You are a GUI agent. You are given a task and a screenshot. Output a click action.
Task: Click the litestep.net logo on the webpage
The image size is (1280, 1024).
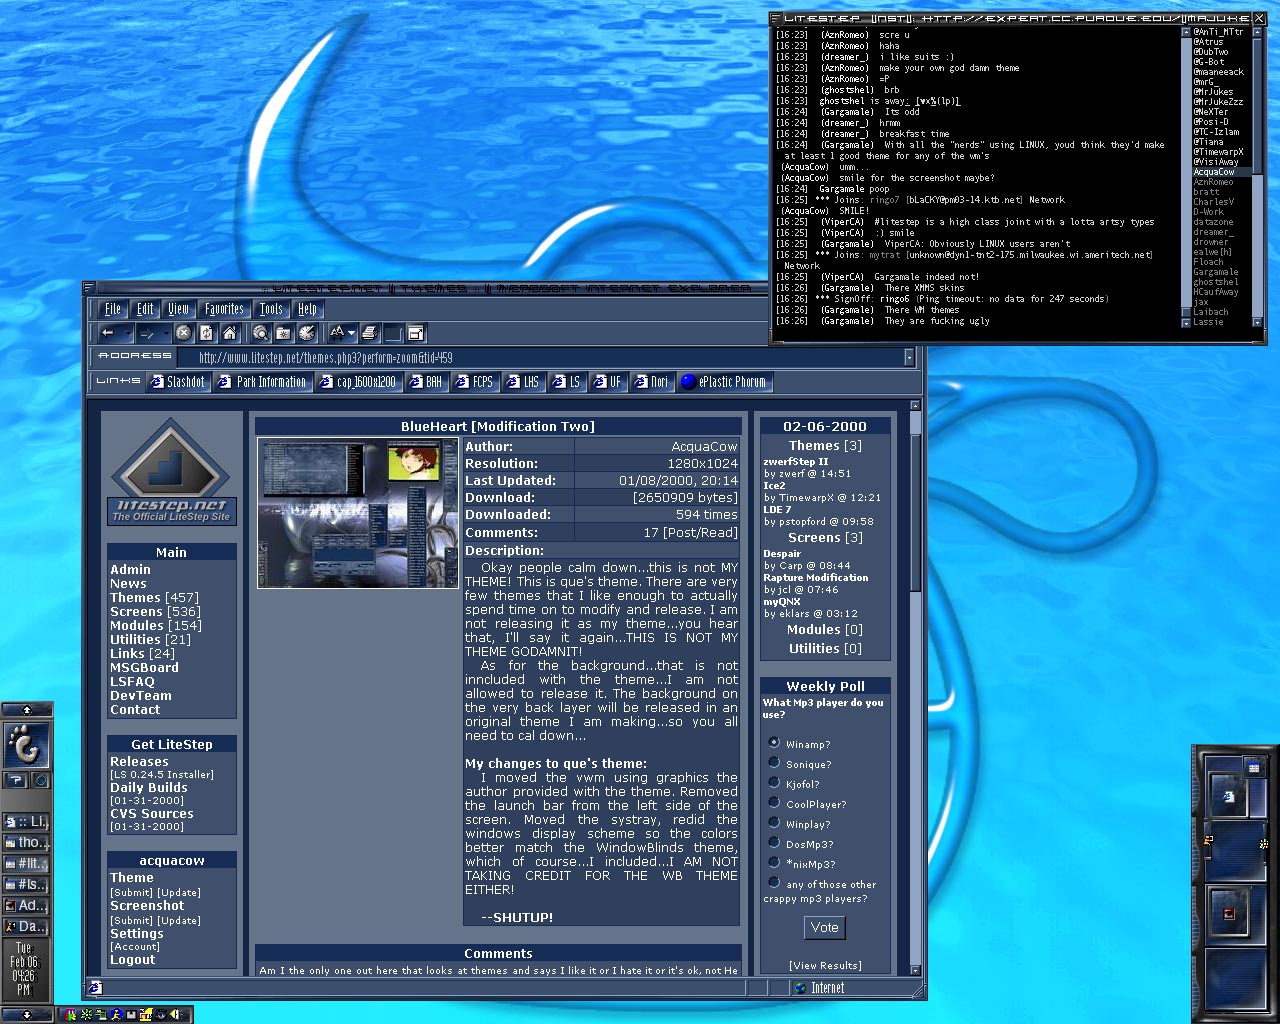(x=170, y=472)
